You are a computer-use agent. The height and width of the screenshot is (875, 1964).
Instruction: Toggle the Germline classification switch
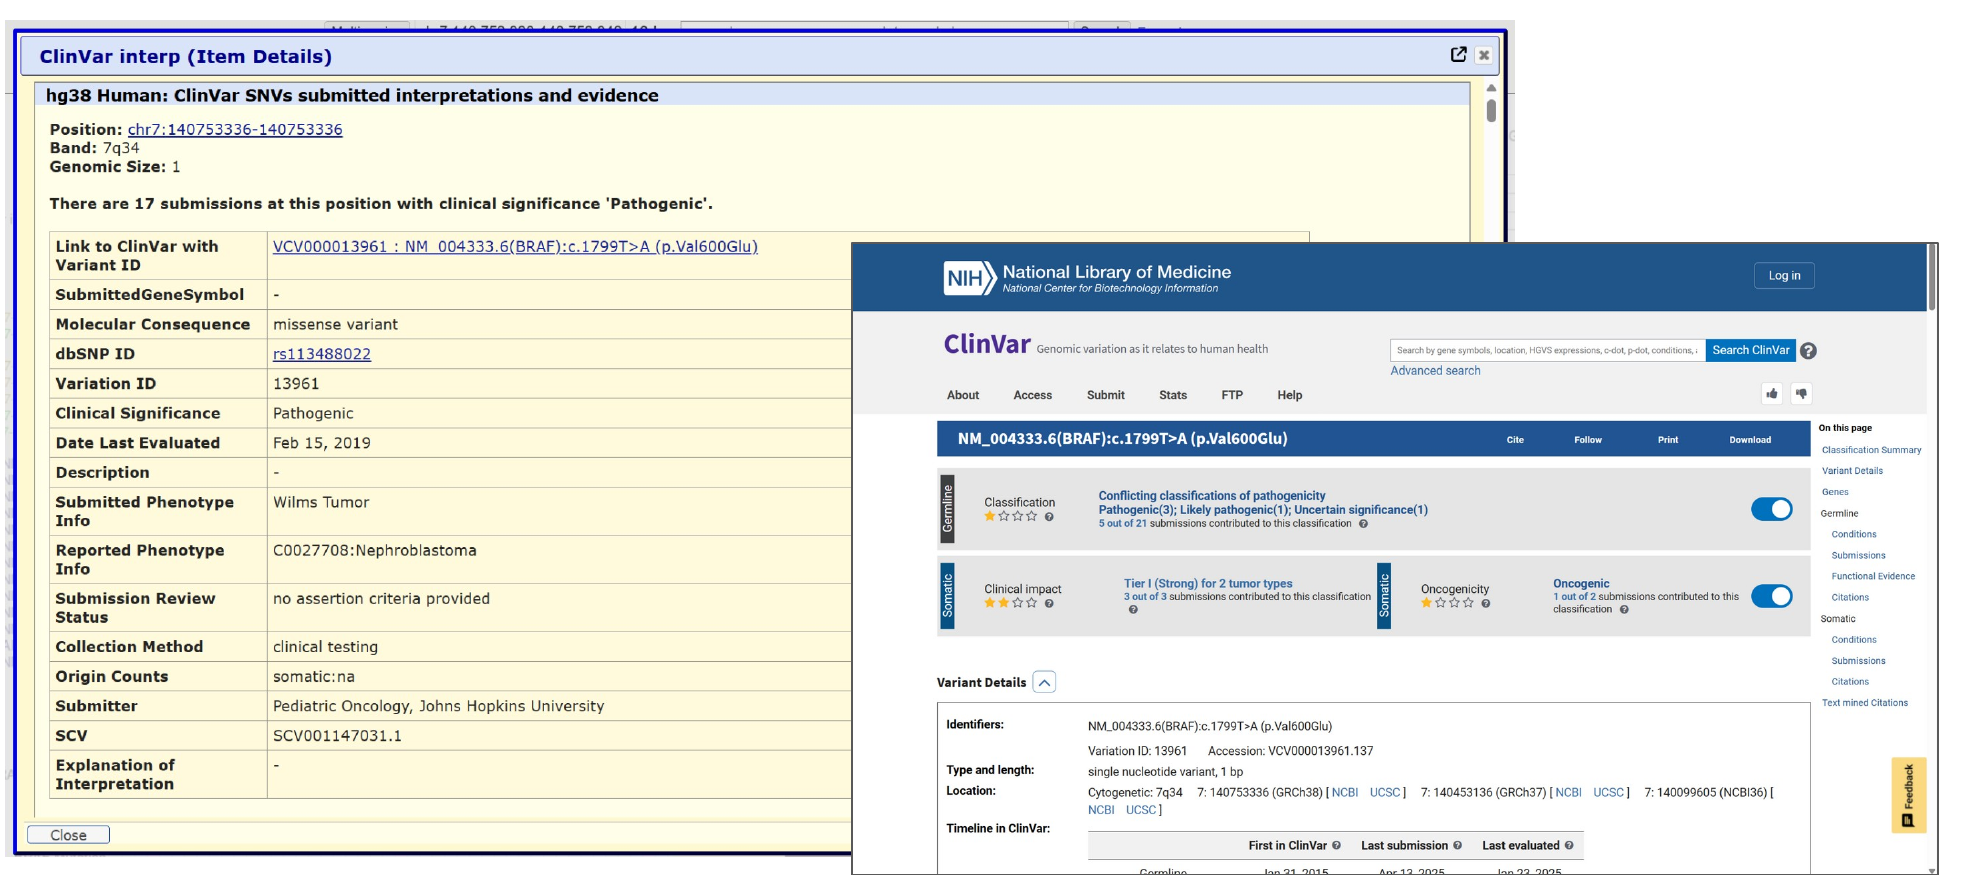pyautogui.click(x=1772, y=509)
